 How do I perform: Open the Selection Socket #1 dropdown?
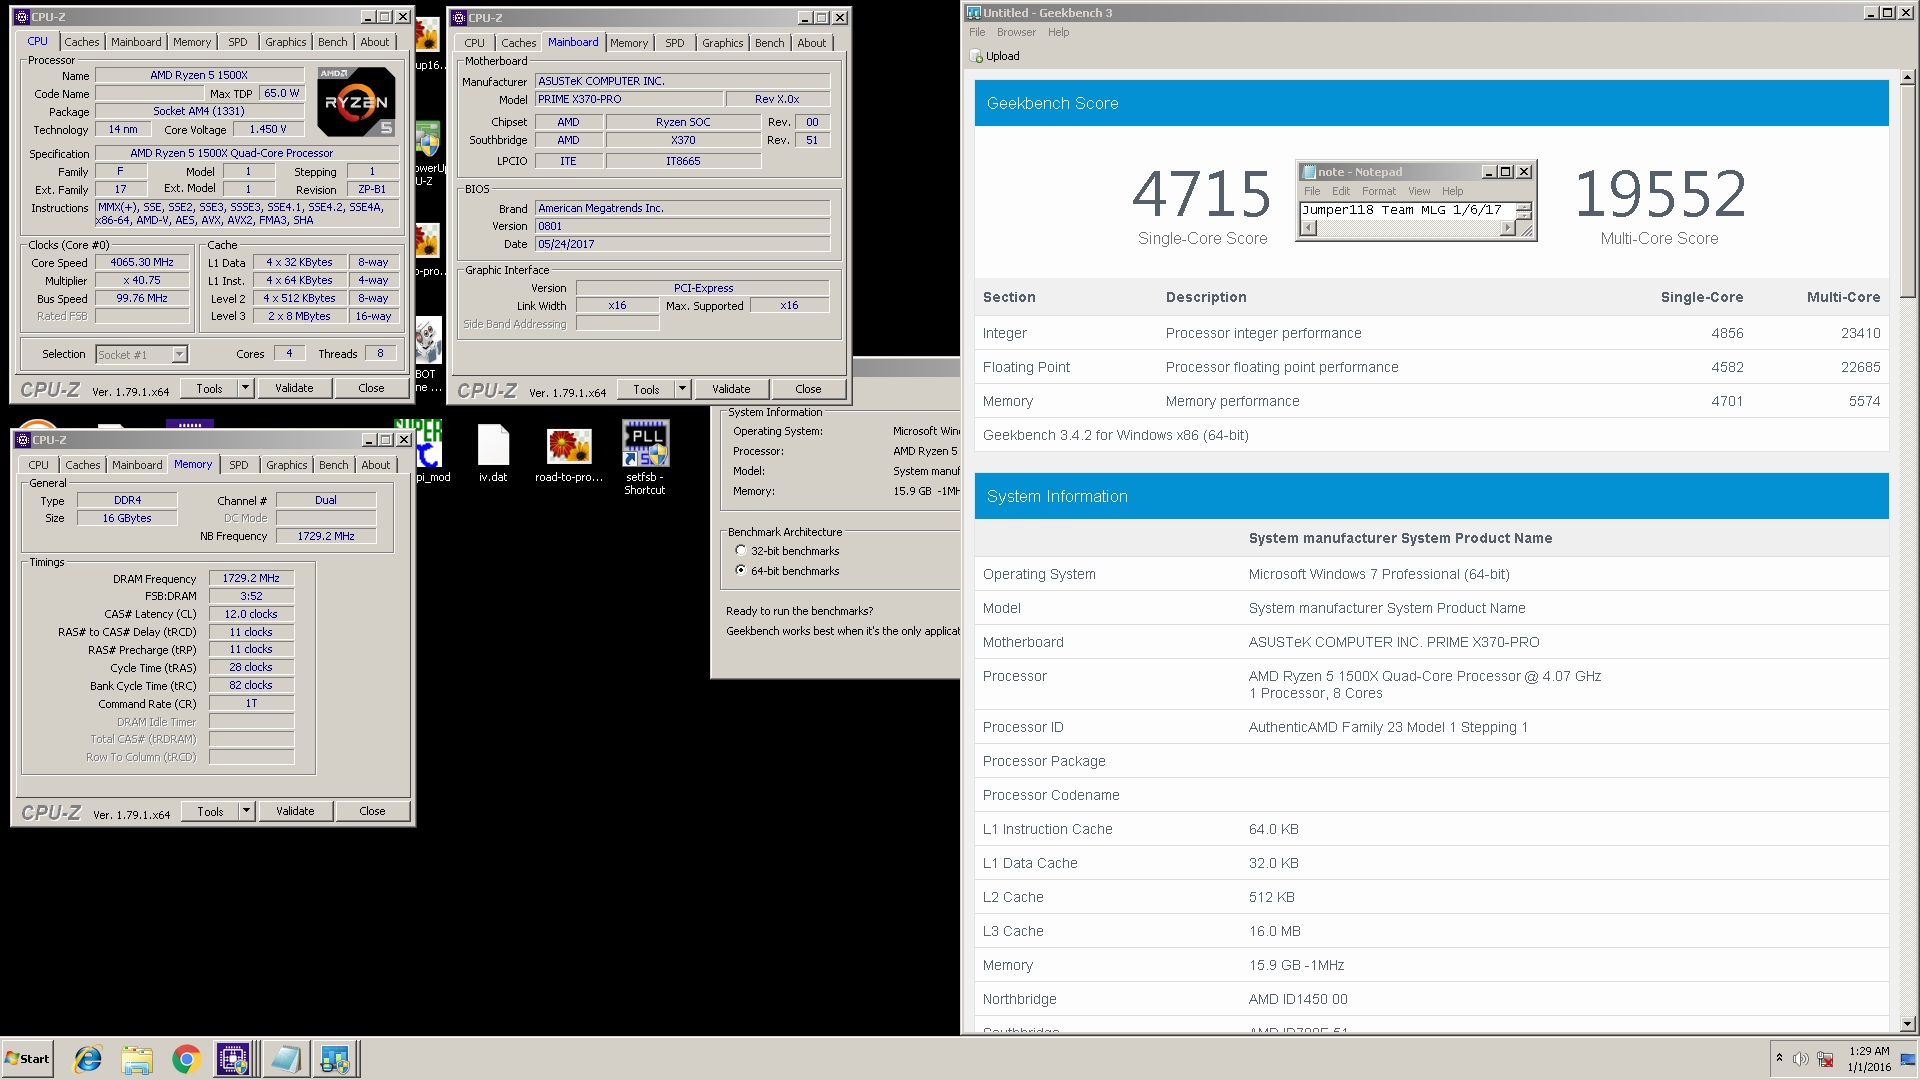tap(179, 355)
